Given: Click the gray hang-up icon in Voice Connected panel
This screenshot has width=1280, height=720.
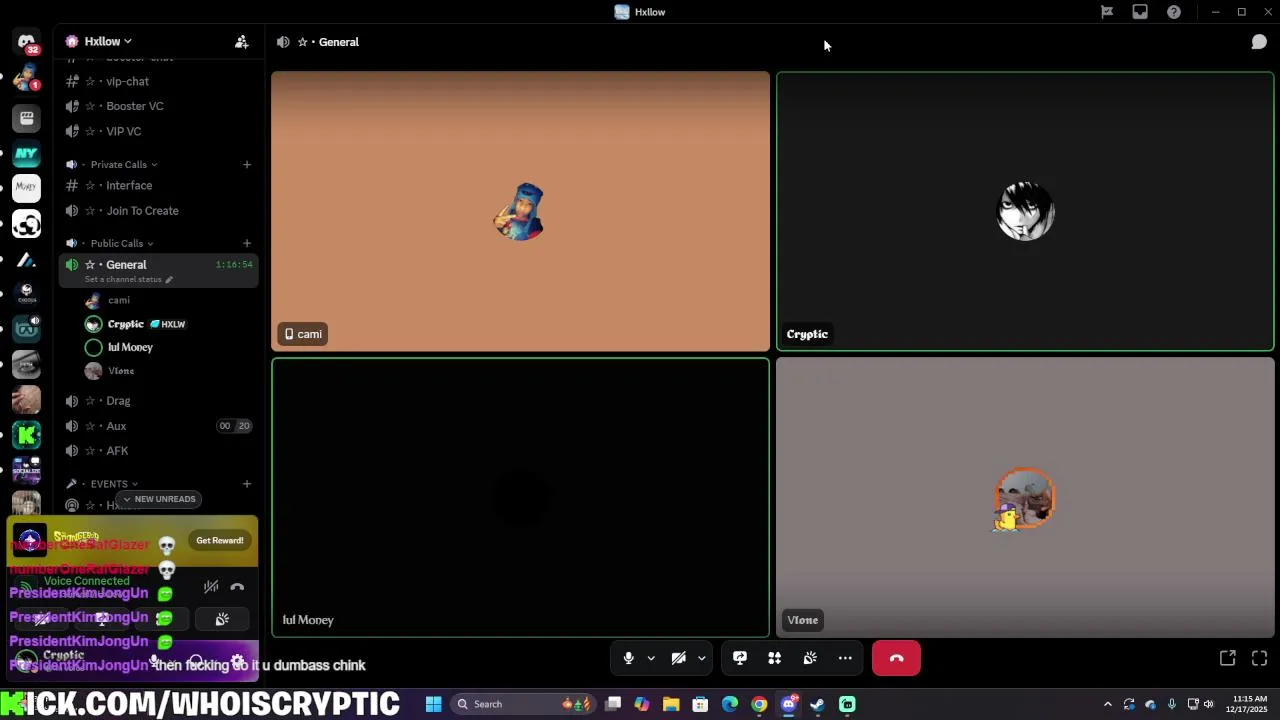Looking at the screenshot, I should pos(237,587).
